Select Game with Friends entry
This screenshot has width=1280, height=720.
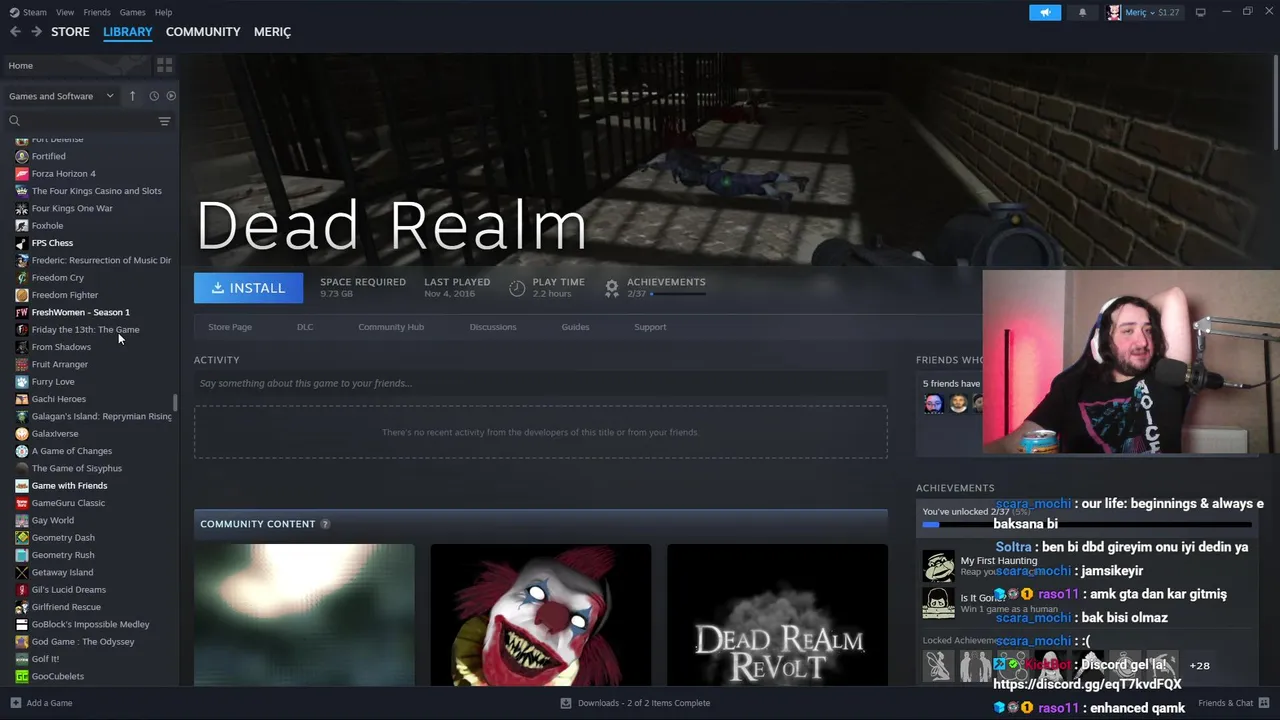(x=69, y=486)
